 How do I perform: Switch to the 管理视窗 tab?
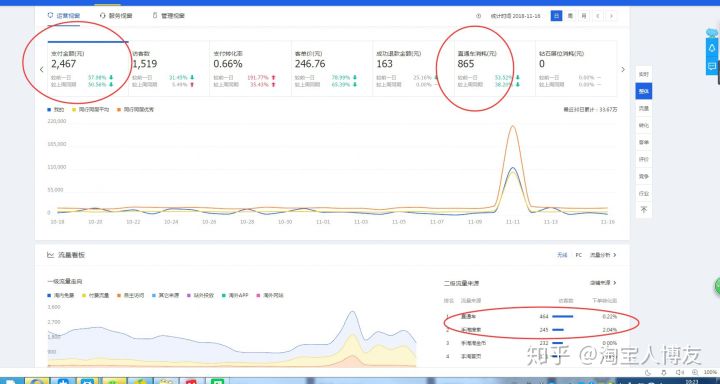(169, 16)
